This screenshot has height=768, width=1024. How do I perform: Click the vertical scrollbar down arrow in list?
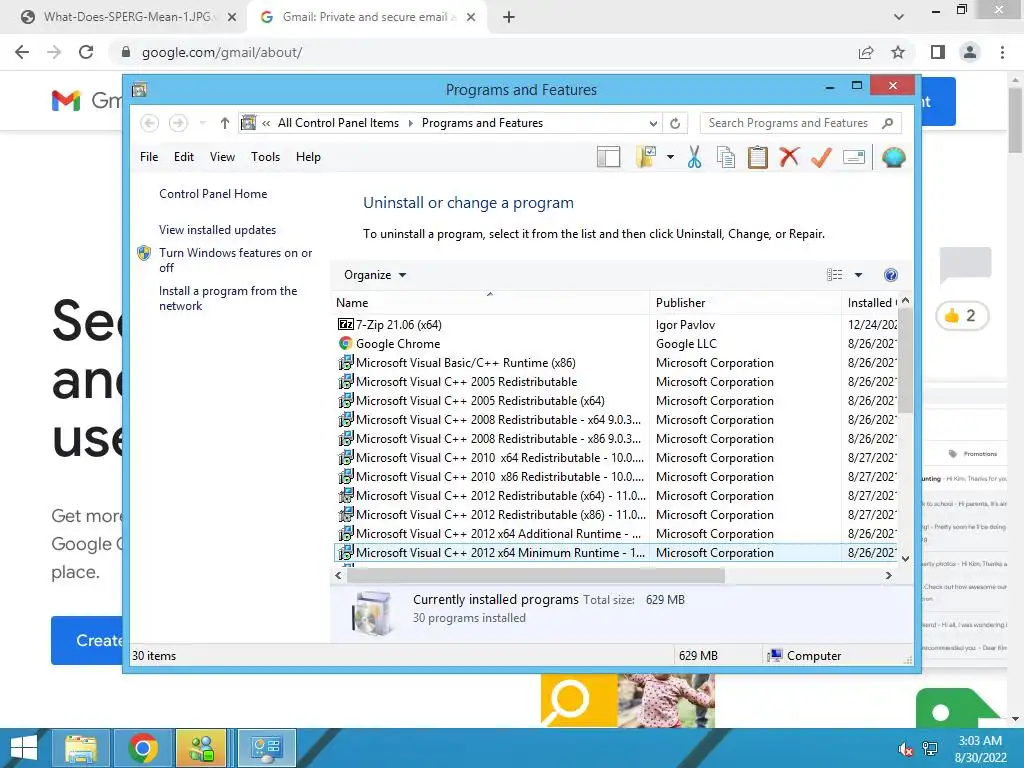pyautogui.click(x=905, y=558)
